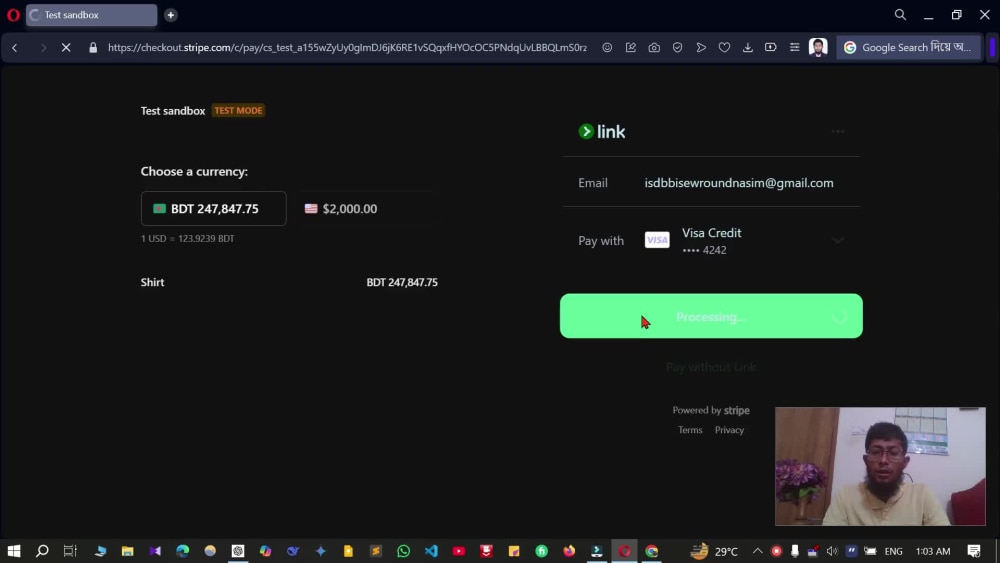Click the webcam video thumbnail
Viewport: 1000px width, 563px height.
tap(880, 466)
